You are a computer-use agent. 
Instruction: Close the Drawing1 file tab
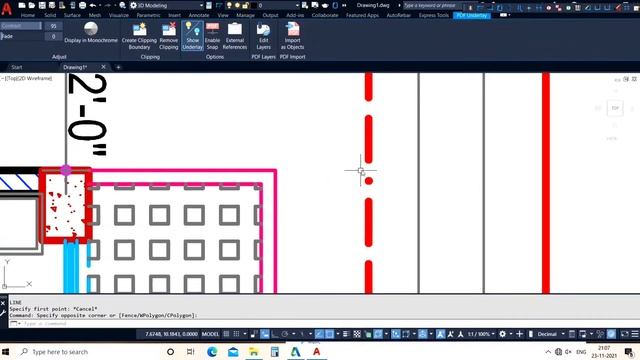[x=103, y=67]
